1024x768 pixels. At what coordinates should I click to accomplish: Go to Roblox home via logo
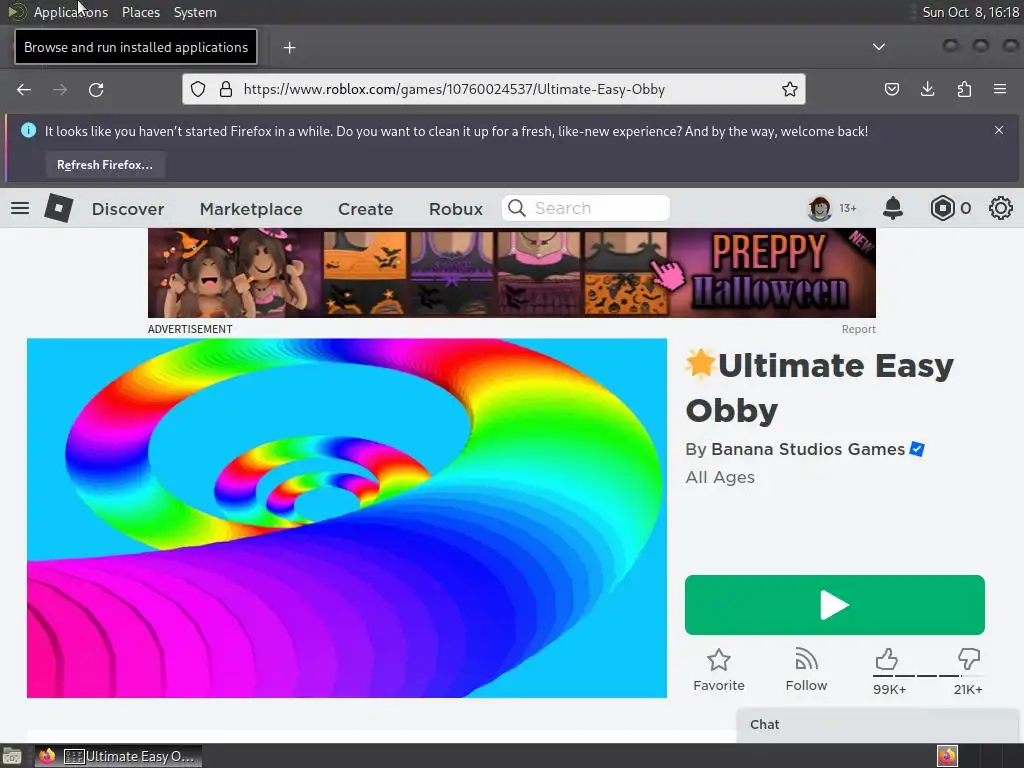point(58,208)
